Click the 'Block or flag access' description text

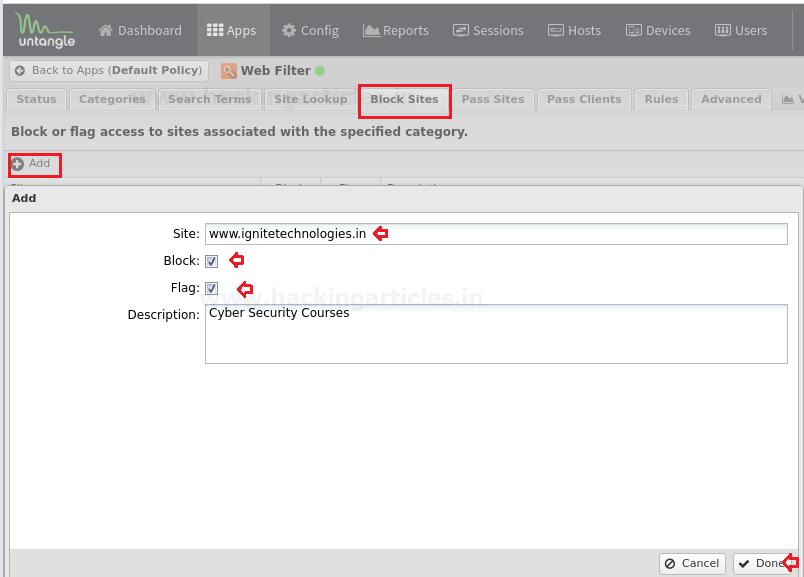point(239,132)
